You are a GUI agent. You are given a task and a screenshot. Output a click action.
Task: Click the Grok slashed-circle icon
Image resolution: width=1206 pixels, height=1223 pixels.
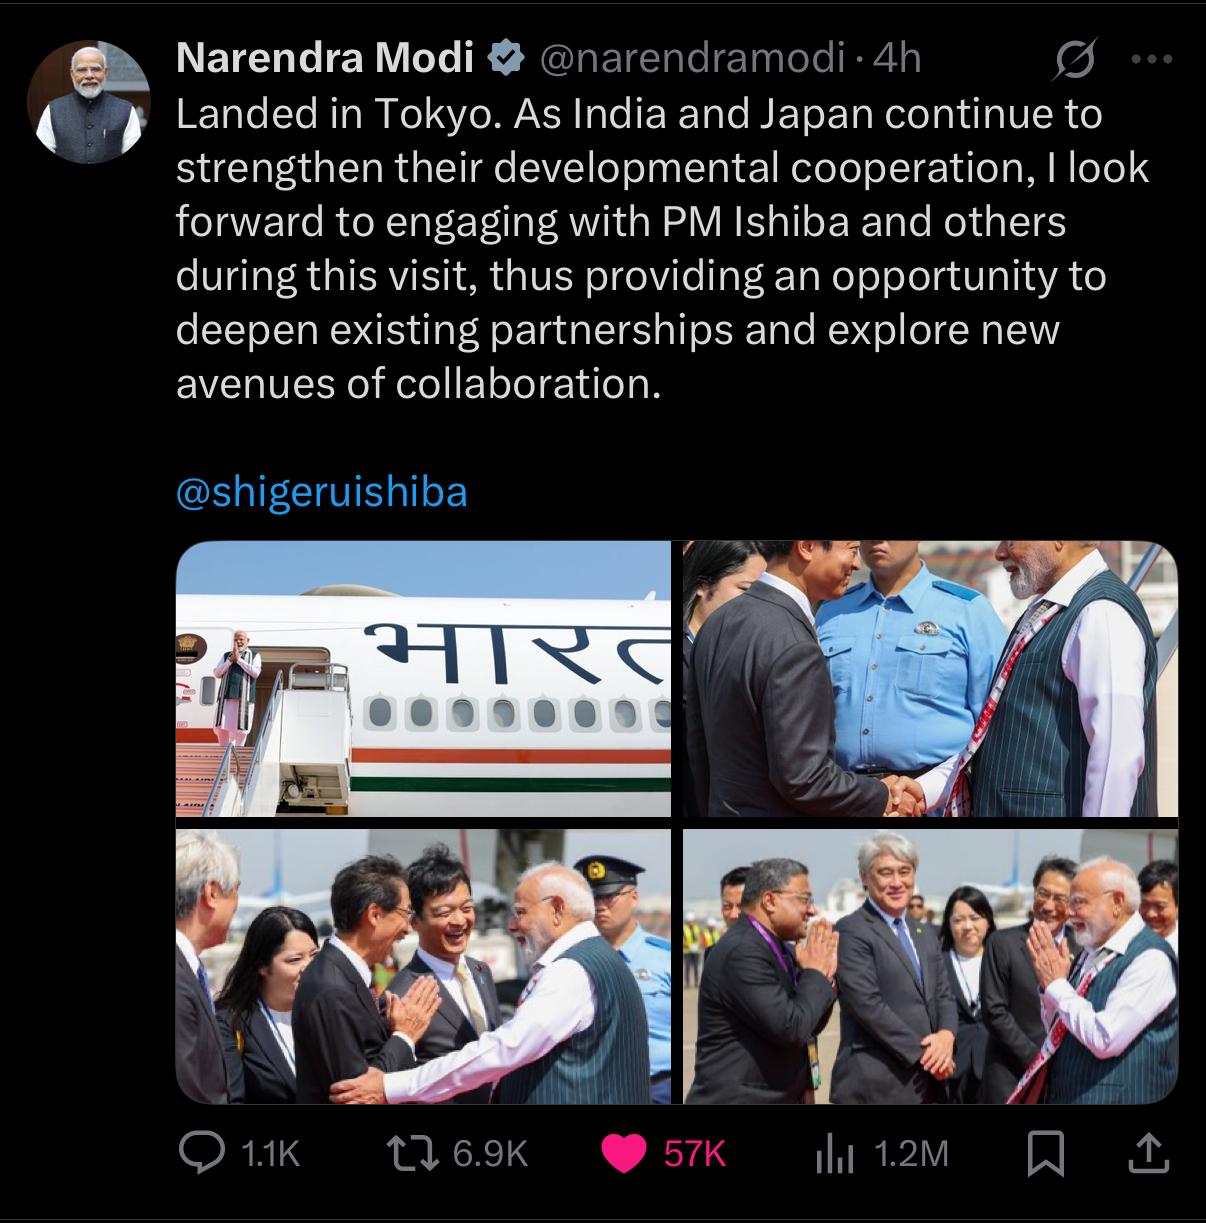click(x=1076, y=60)
